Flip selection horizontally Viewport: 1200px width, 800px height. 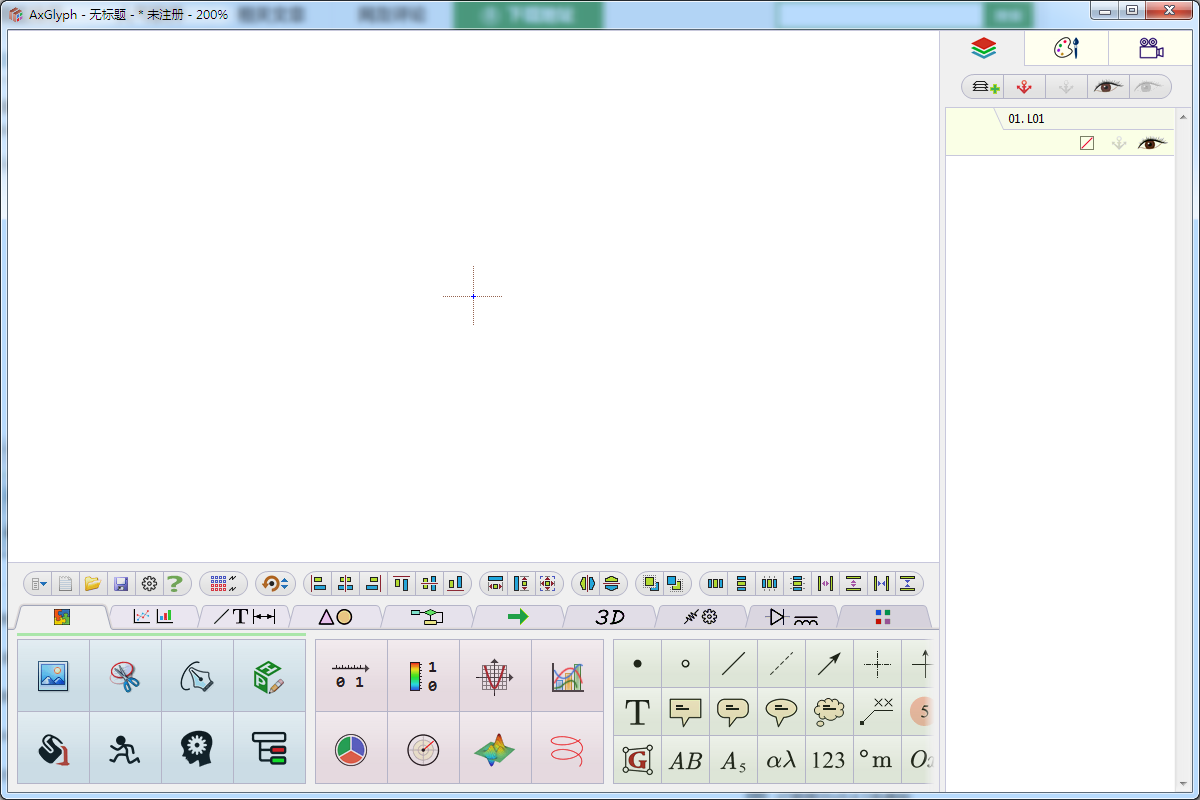pos(587,583)
